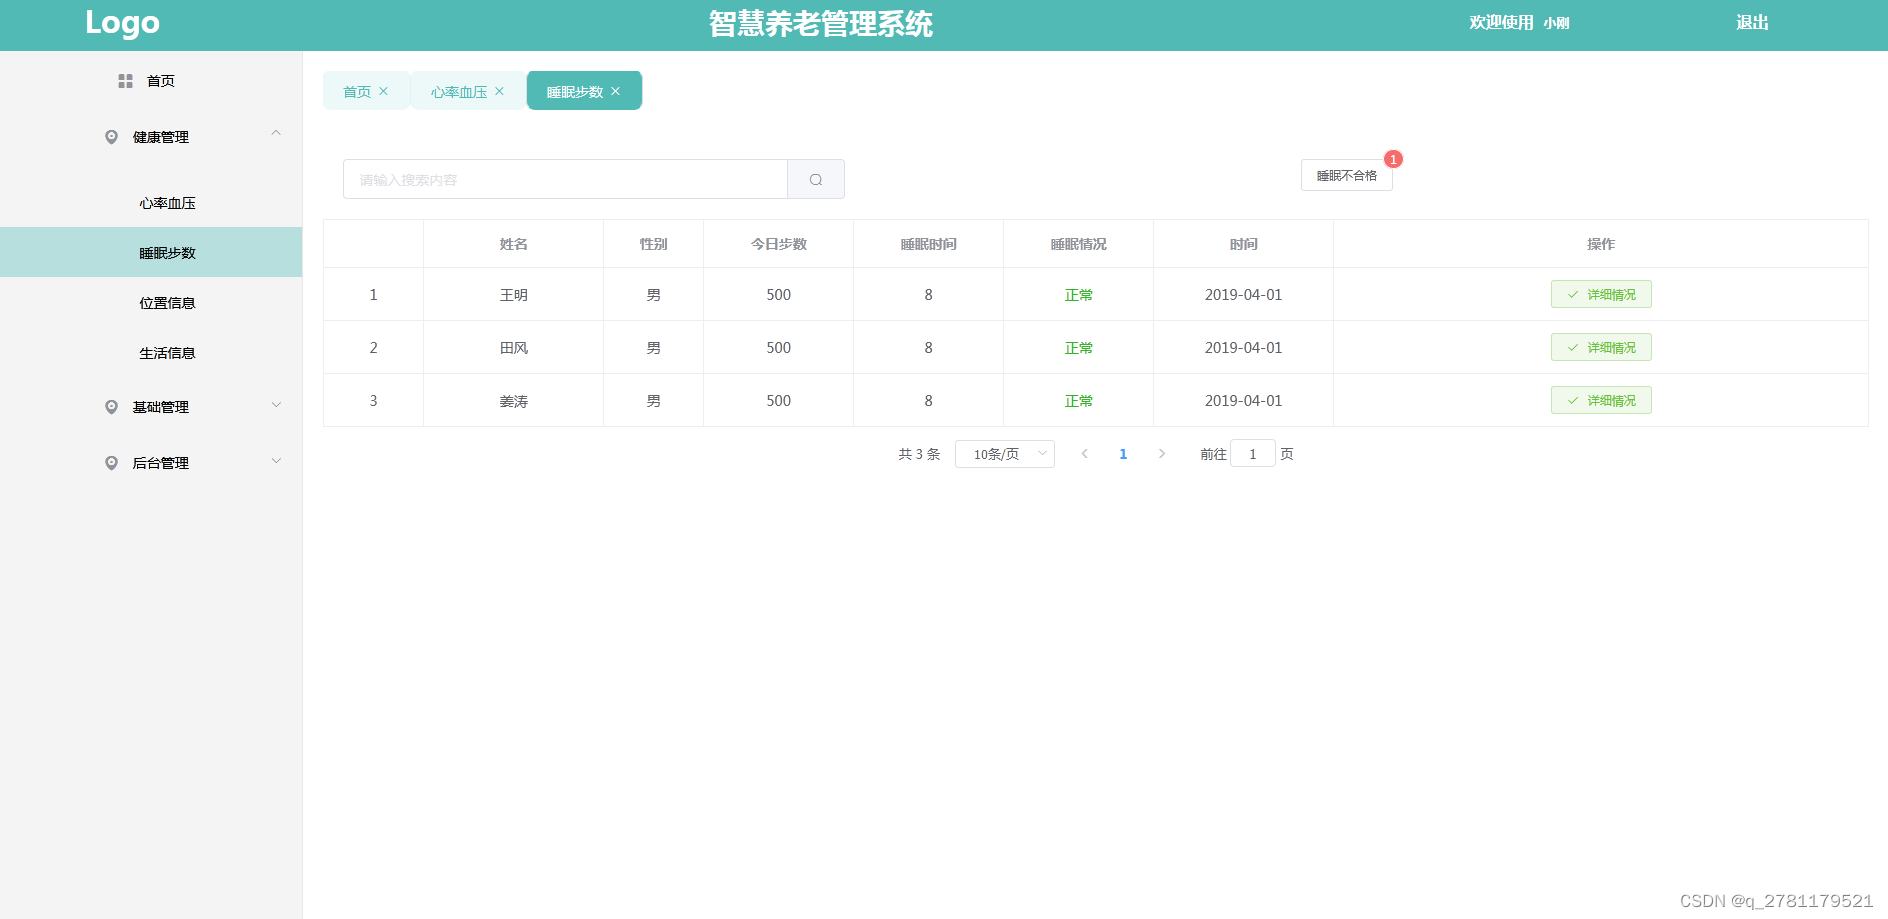Click the 共 3 条 total count text

pos(919,454)
